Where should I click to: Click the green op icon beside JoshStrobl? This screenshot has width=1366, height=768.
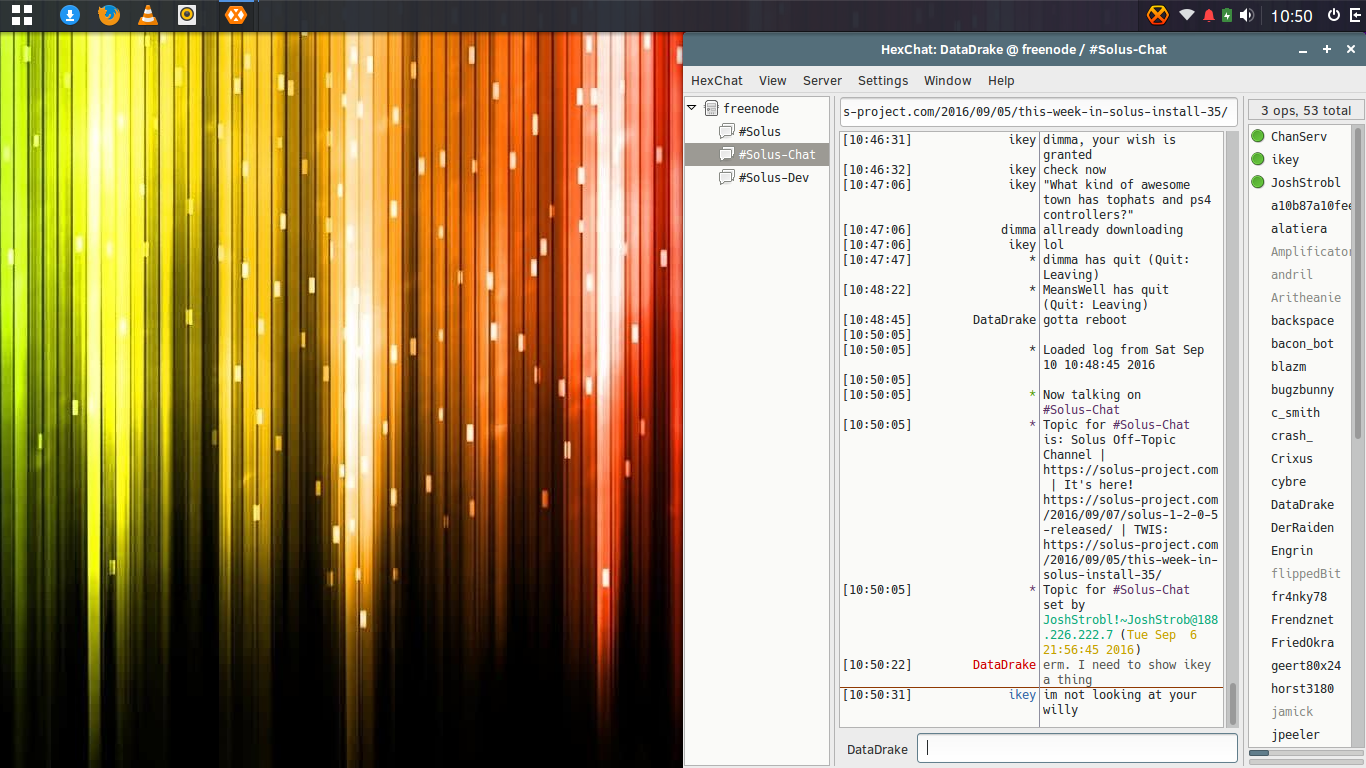1258,182
